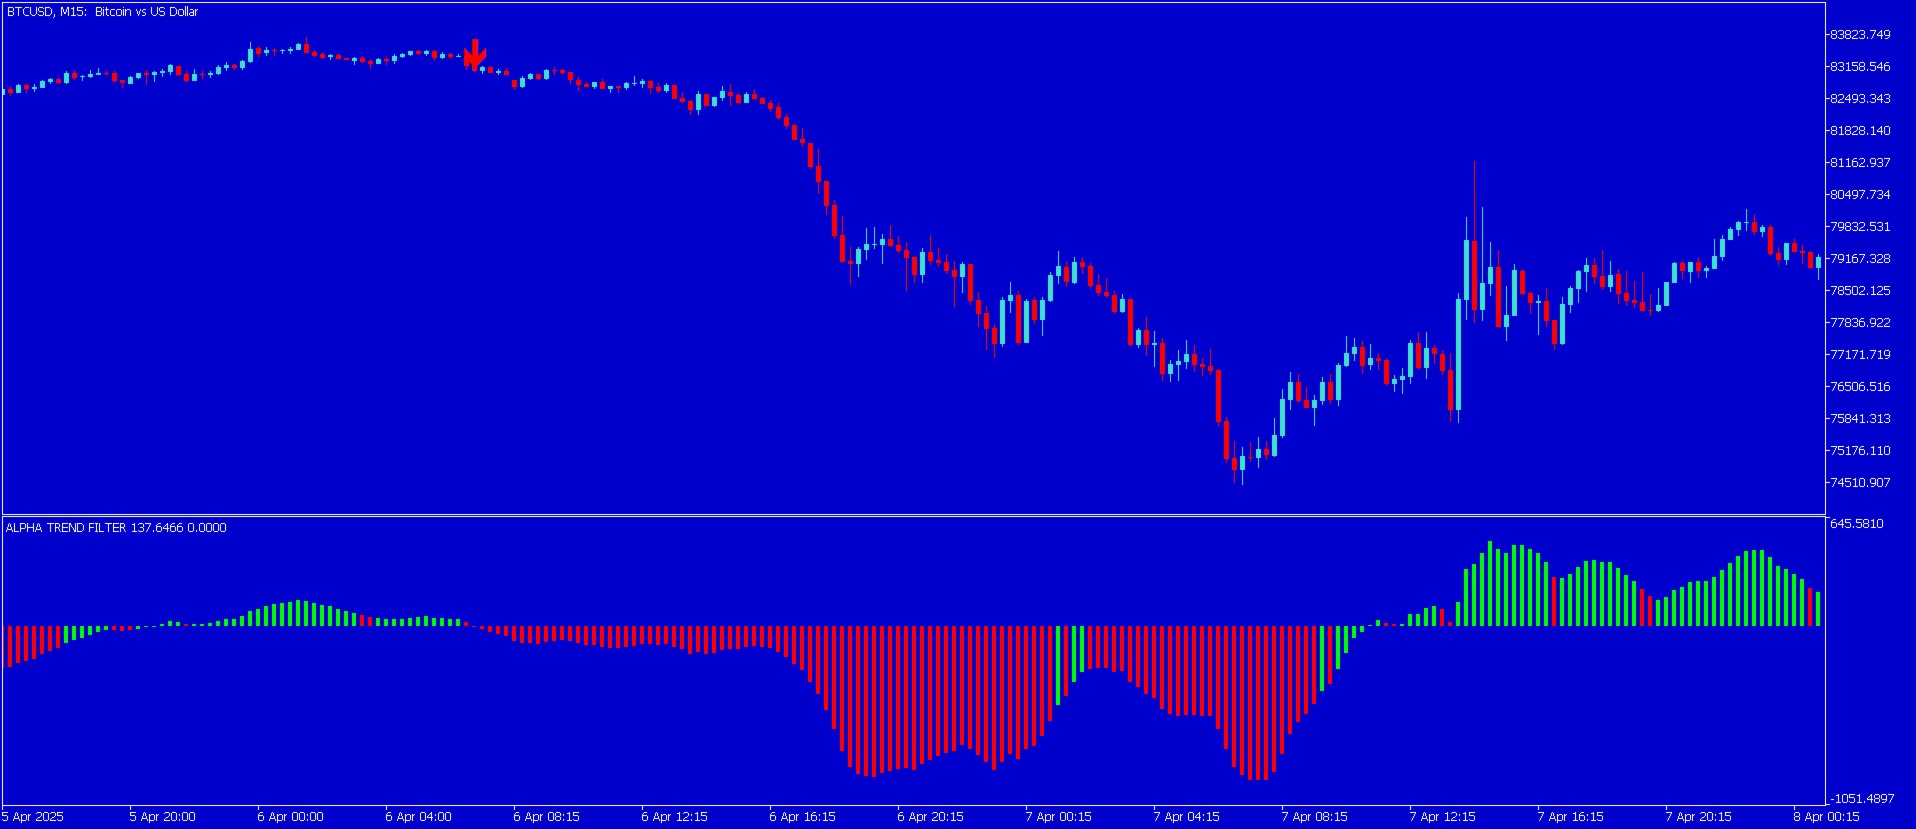The image size is (1916, 829).
Task: Click the indicator scale maximum 645.5810
Action: (1857, 524)
